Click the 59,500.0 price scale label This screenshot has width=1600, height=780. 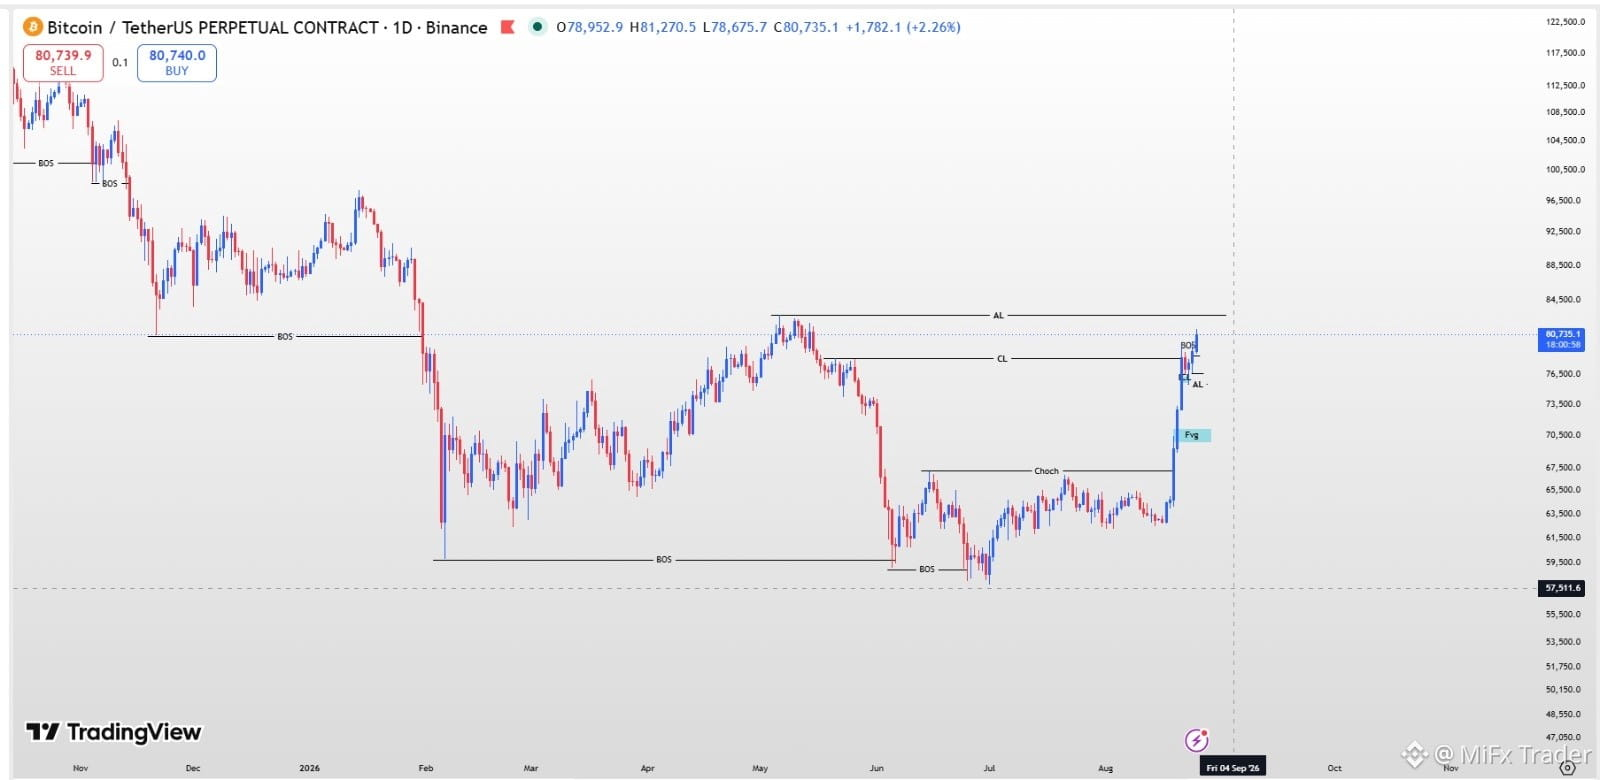click(1563, 562)
